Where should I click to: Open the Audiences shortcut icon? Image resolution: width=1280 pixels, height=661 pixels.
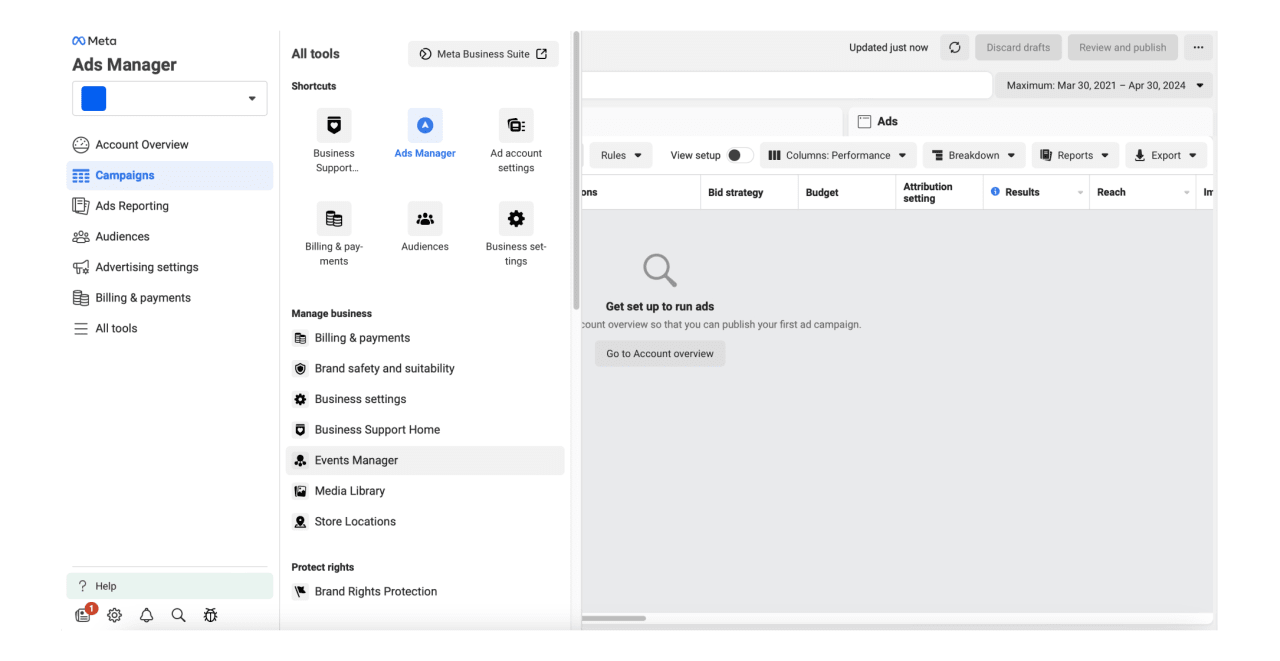point(425,217)
